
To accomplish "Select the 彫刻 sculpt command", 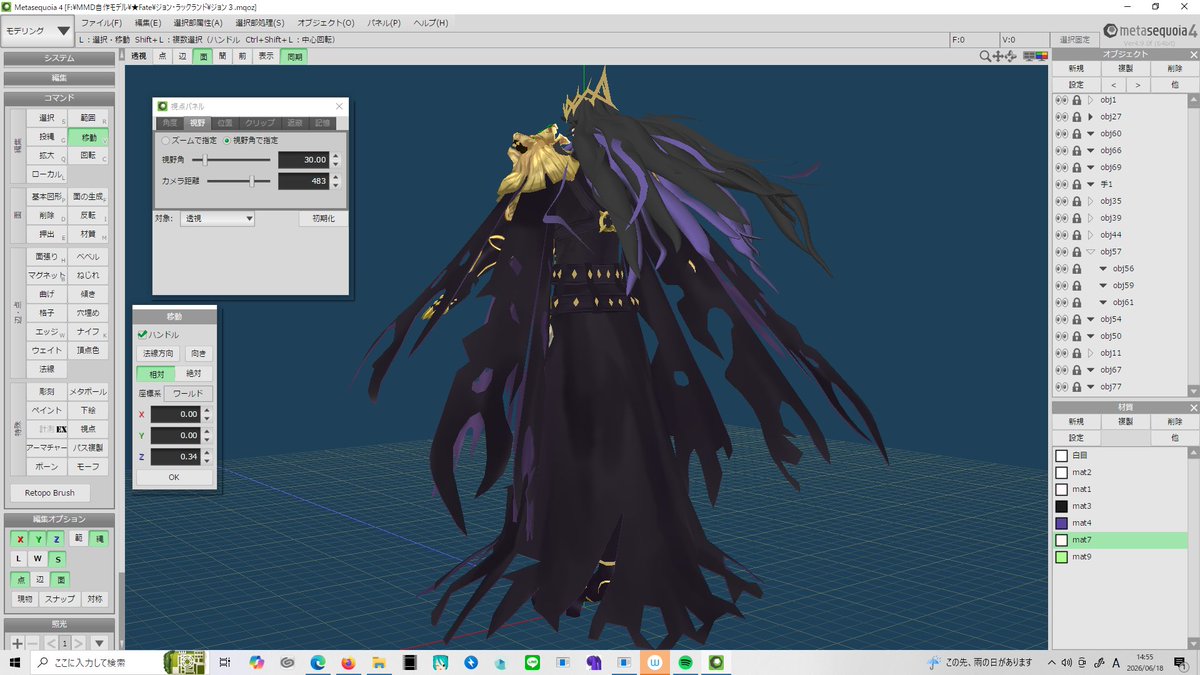I will [46, 391].
